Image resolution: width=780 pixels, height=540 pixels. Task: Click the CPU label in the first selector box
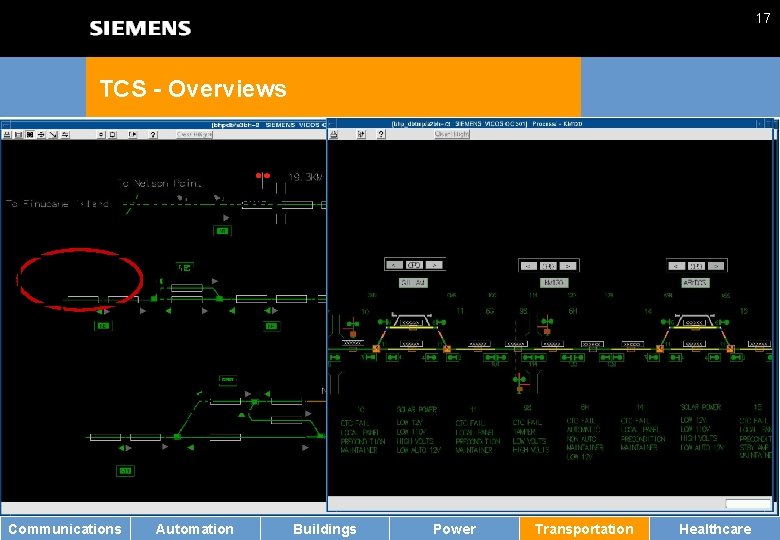pyautogui.click(x=414, y=265)
